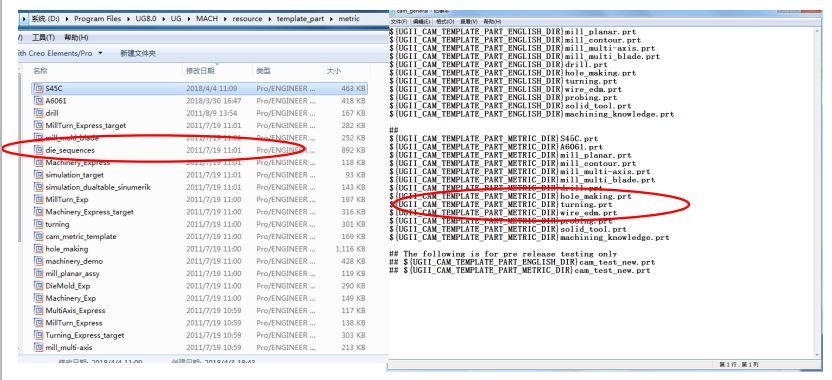Image resolution: width=832 pixels, height=380 pixels.
Task: Click the Notepad vertical scrollbar
Action: click(x=818, y=193)
